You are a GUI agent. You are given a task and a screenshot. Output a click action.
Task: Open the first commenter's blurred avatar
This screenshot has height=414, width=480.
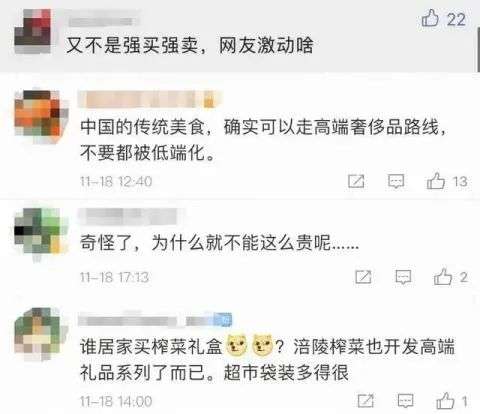pos(33,31)
